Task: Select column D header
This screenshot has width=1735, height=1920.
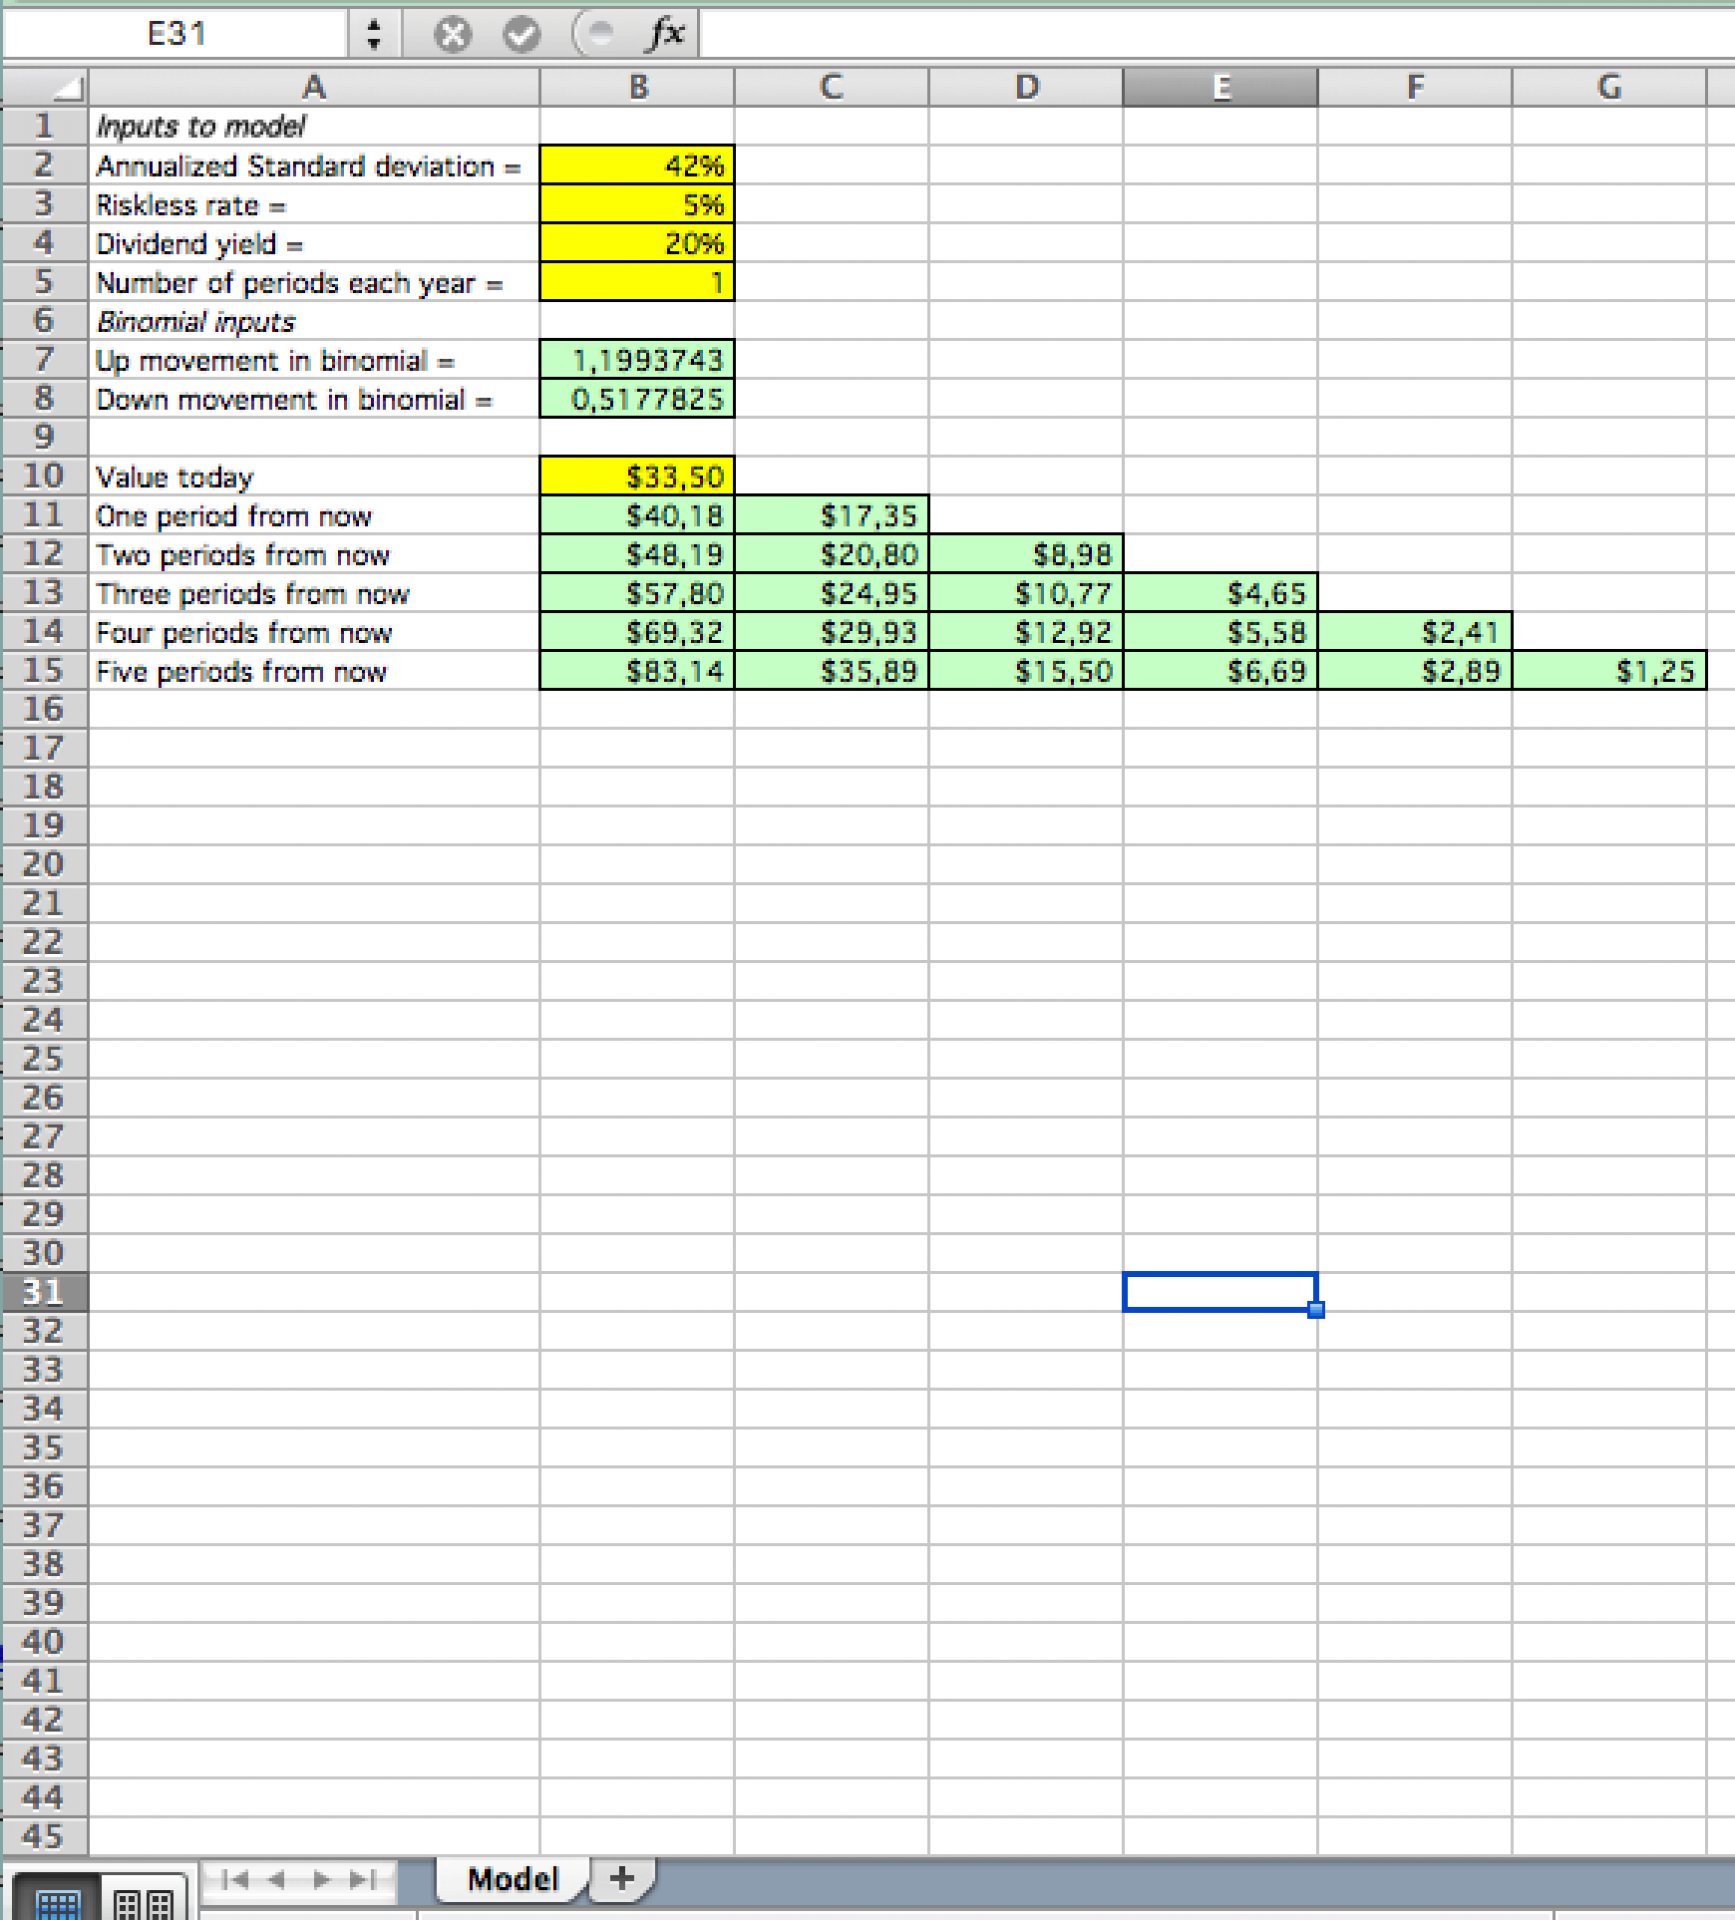Action: pyautogui.click(x=1026, y=88)
